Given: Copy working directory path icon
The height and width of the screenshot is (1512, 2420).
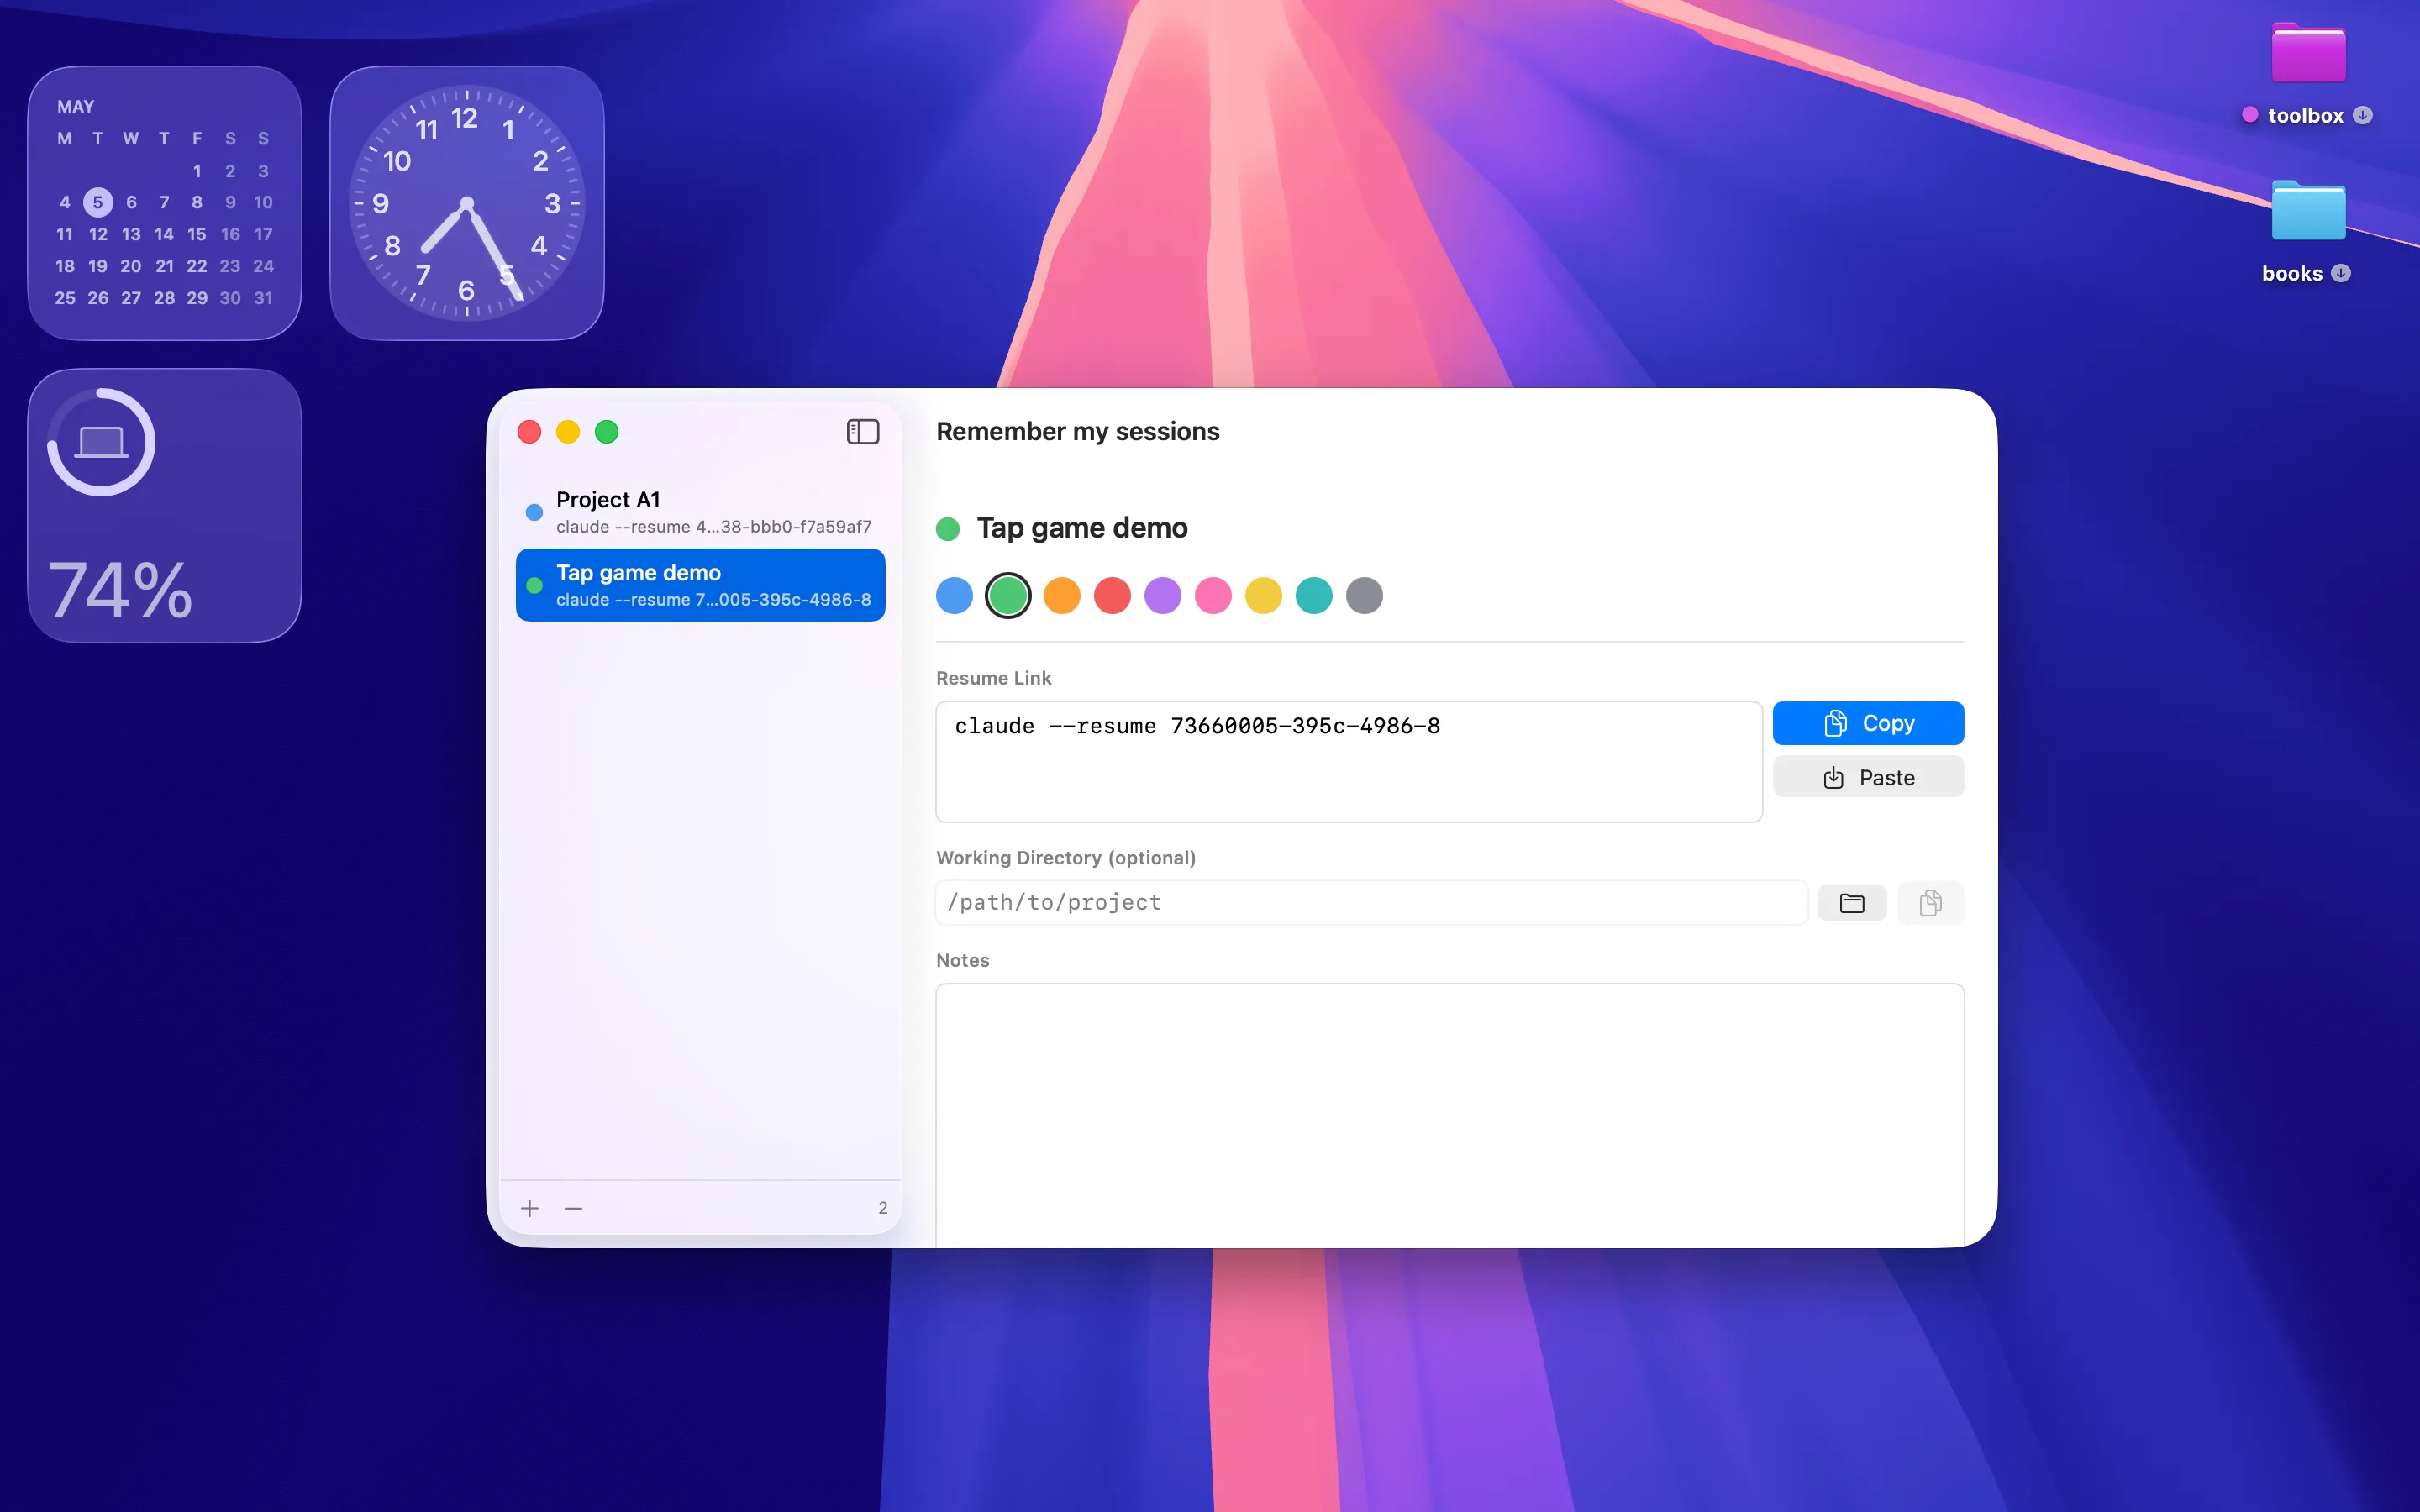Looking at the screenshot, I should 1930,903.
